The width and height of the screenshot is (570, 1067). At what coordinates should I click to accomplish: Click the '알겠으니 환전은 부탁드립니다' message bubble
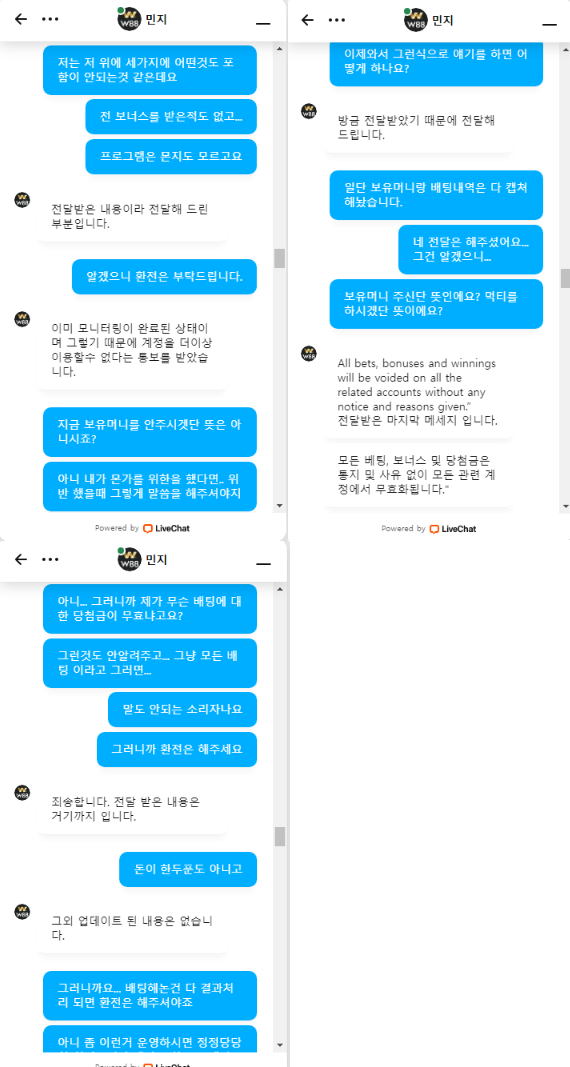[x=165, y=276]
